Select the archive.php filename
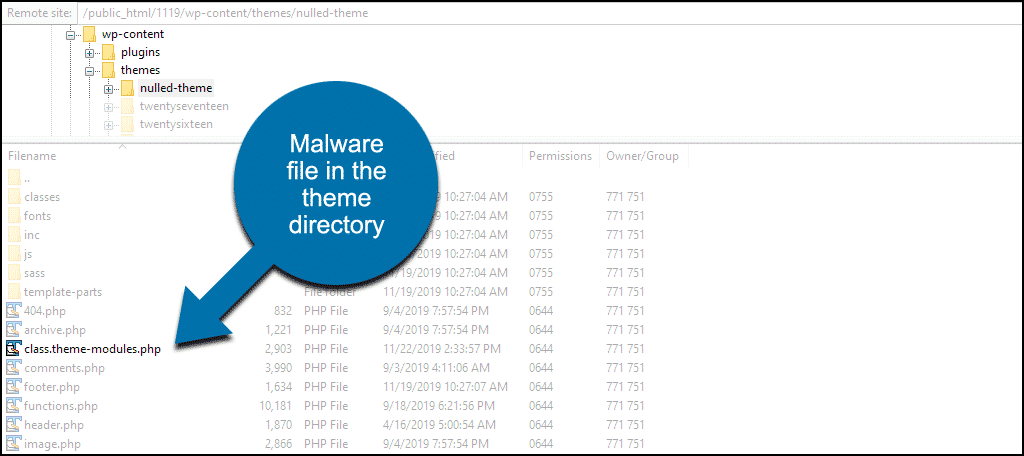The image size is (1024, 456). 55,330
